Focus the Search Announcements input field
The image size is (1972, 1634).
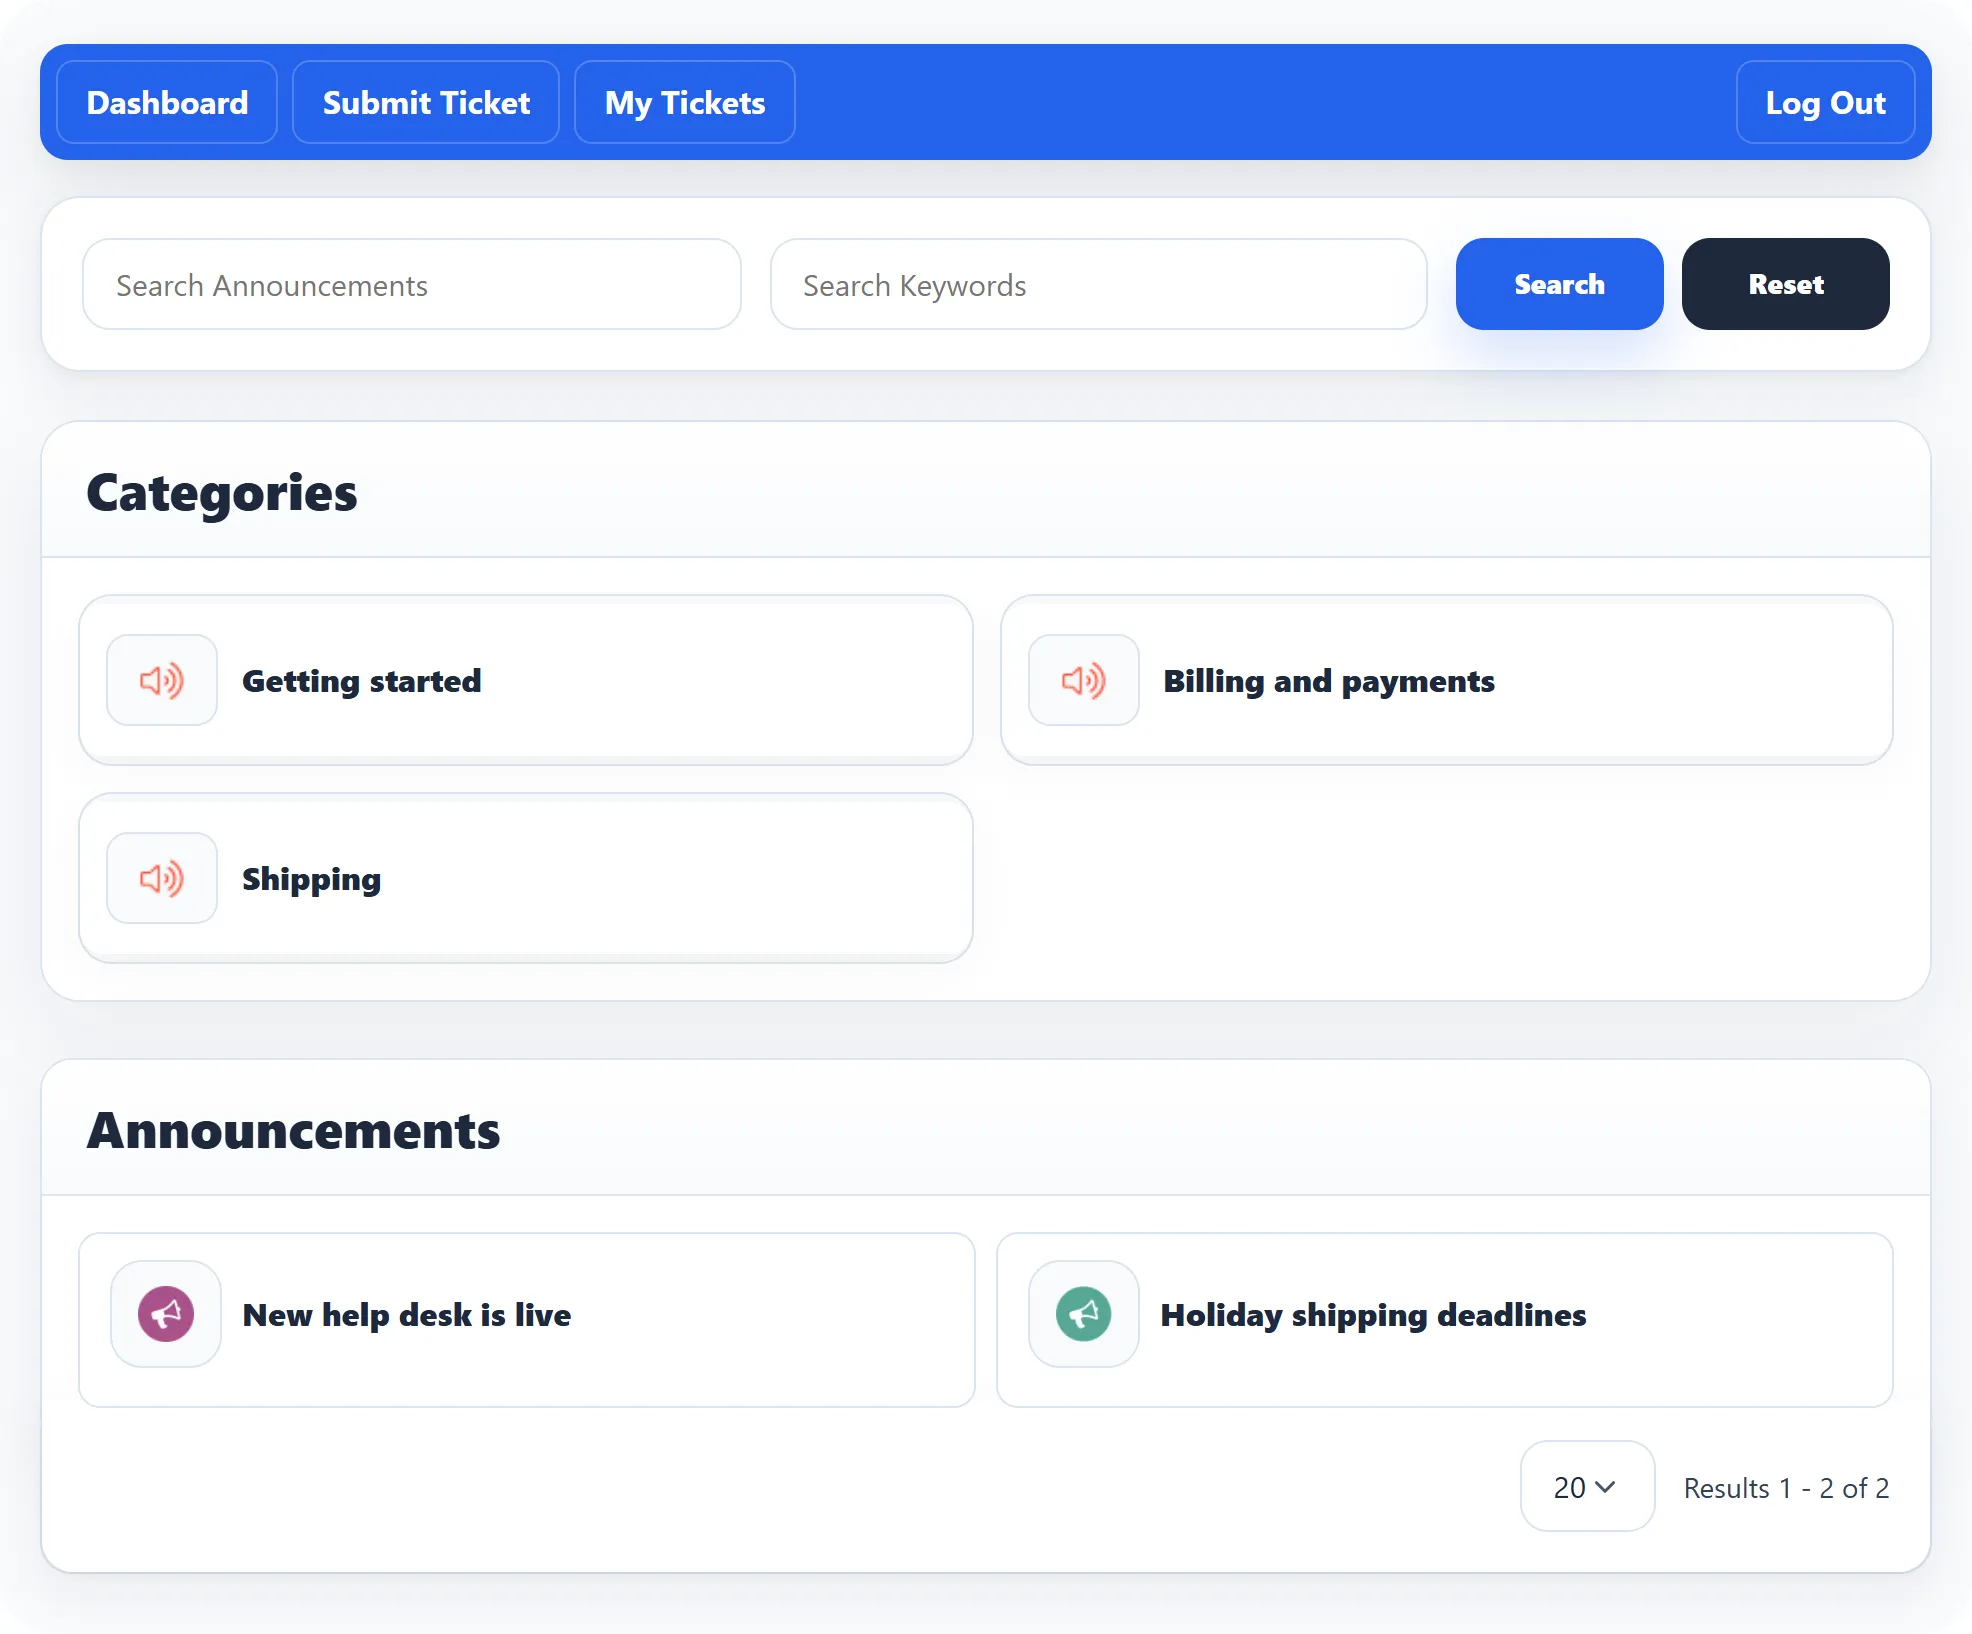coord(412,284)
